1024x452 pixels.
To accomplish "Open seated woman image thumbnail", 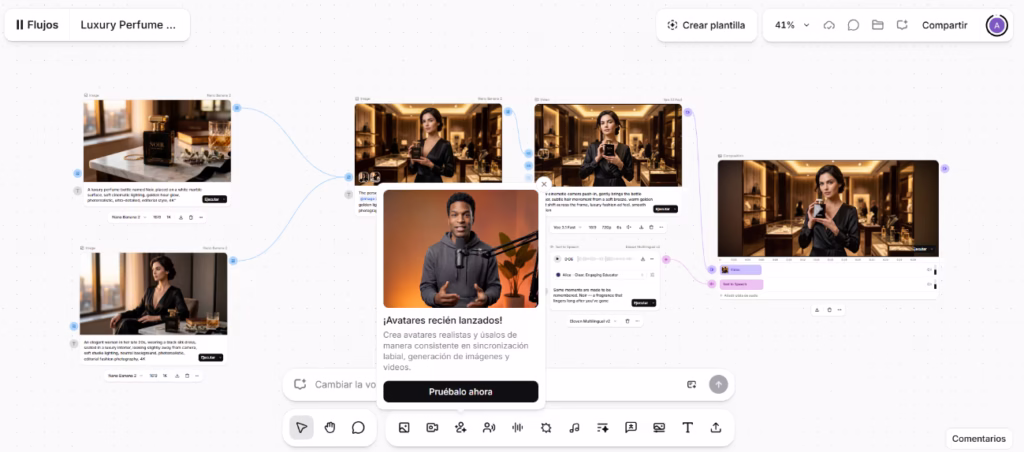I will (153, 293).
